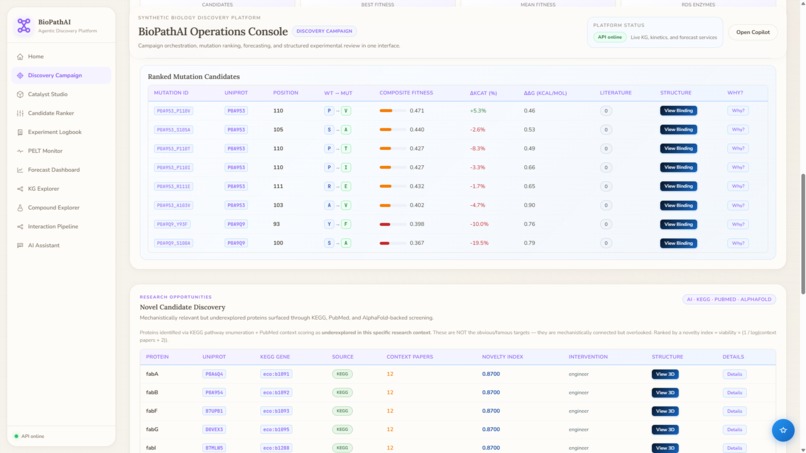The height and width of the screenshot is (453, 806).
Task: Click View Binding for 0.402 fitness row
Action: (679, 205)
